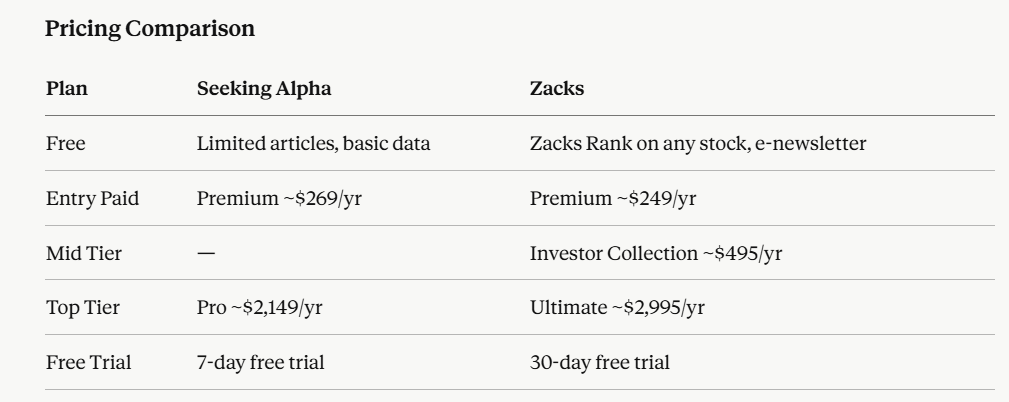Click the Mid Tier row label
The image size is (1009, 402).
point(84,253)
